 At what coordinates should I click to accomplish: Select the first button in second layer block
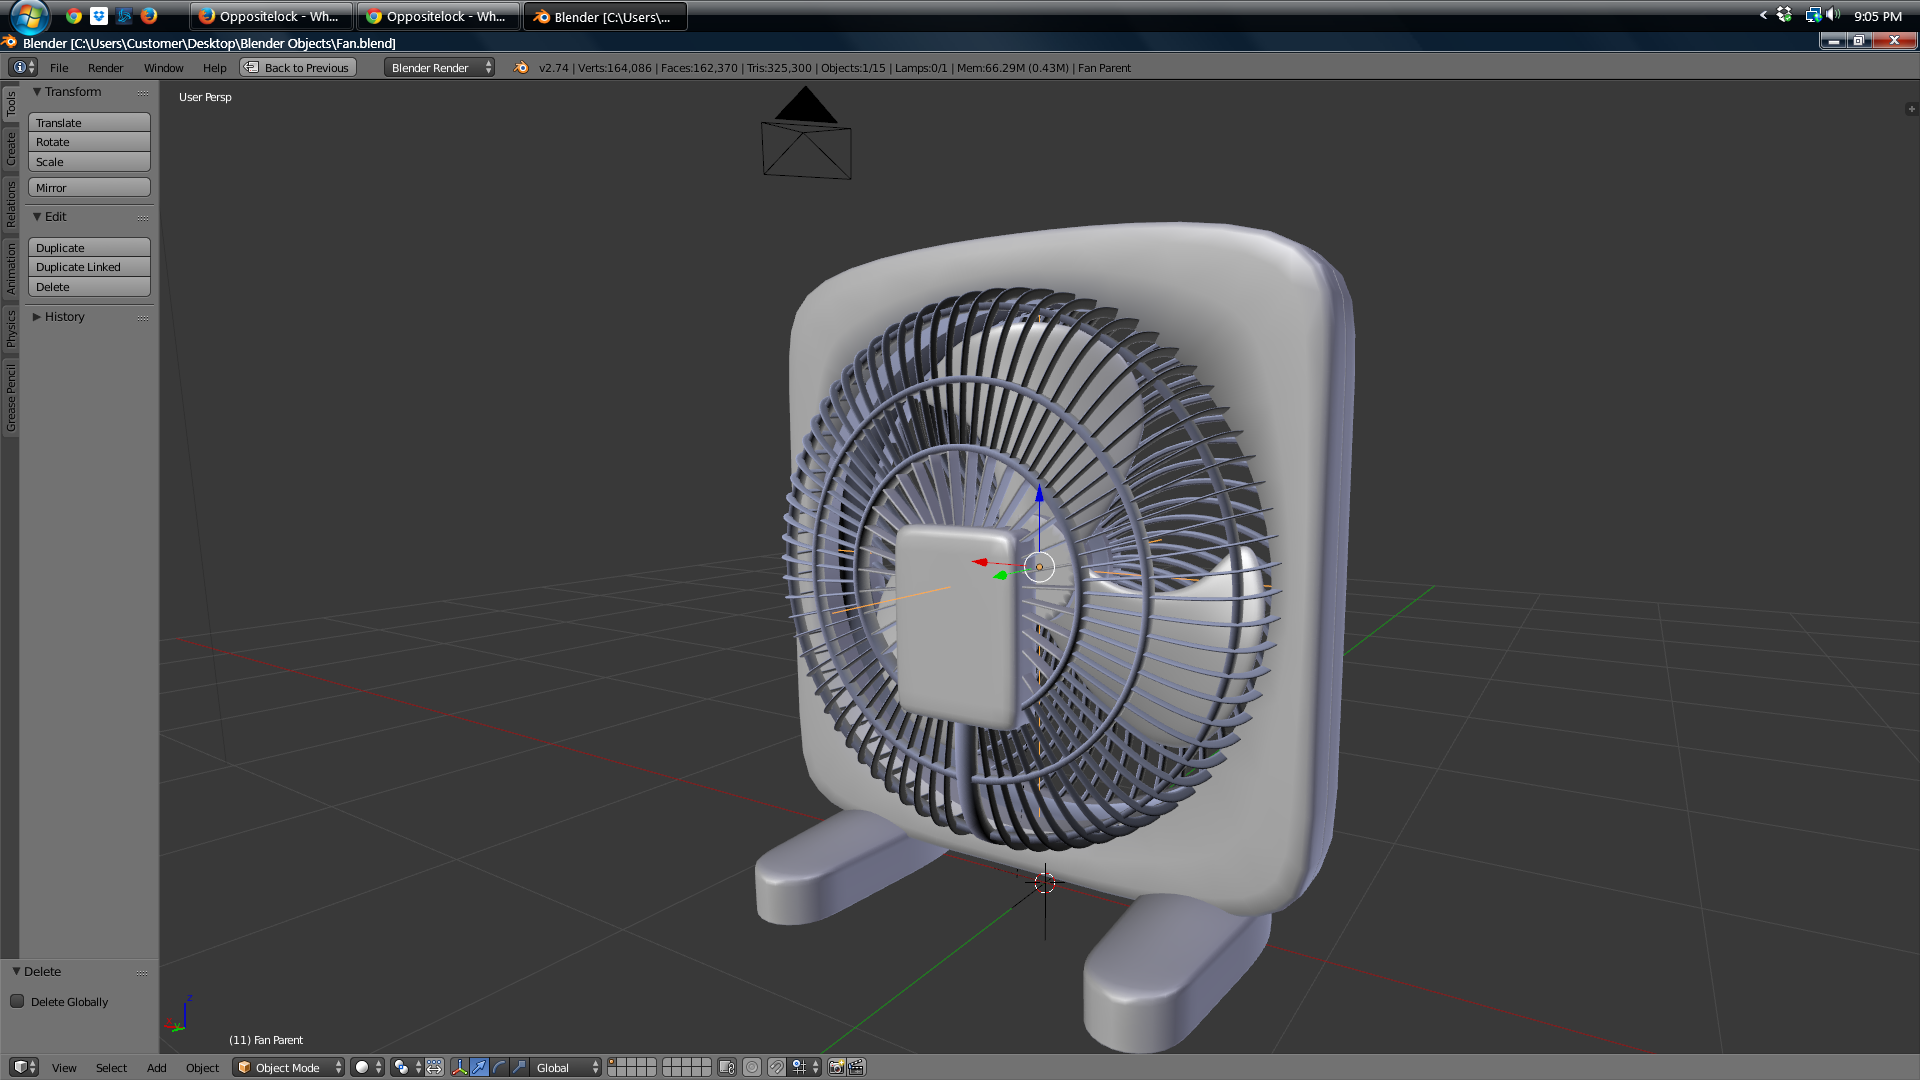coord(668,1062)
